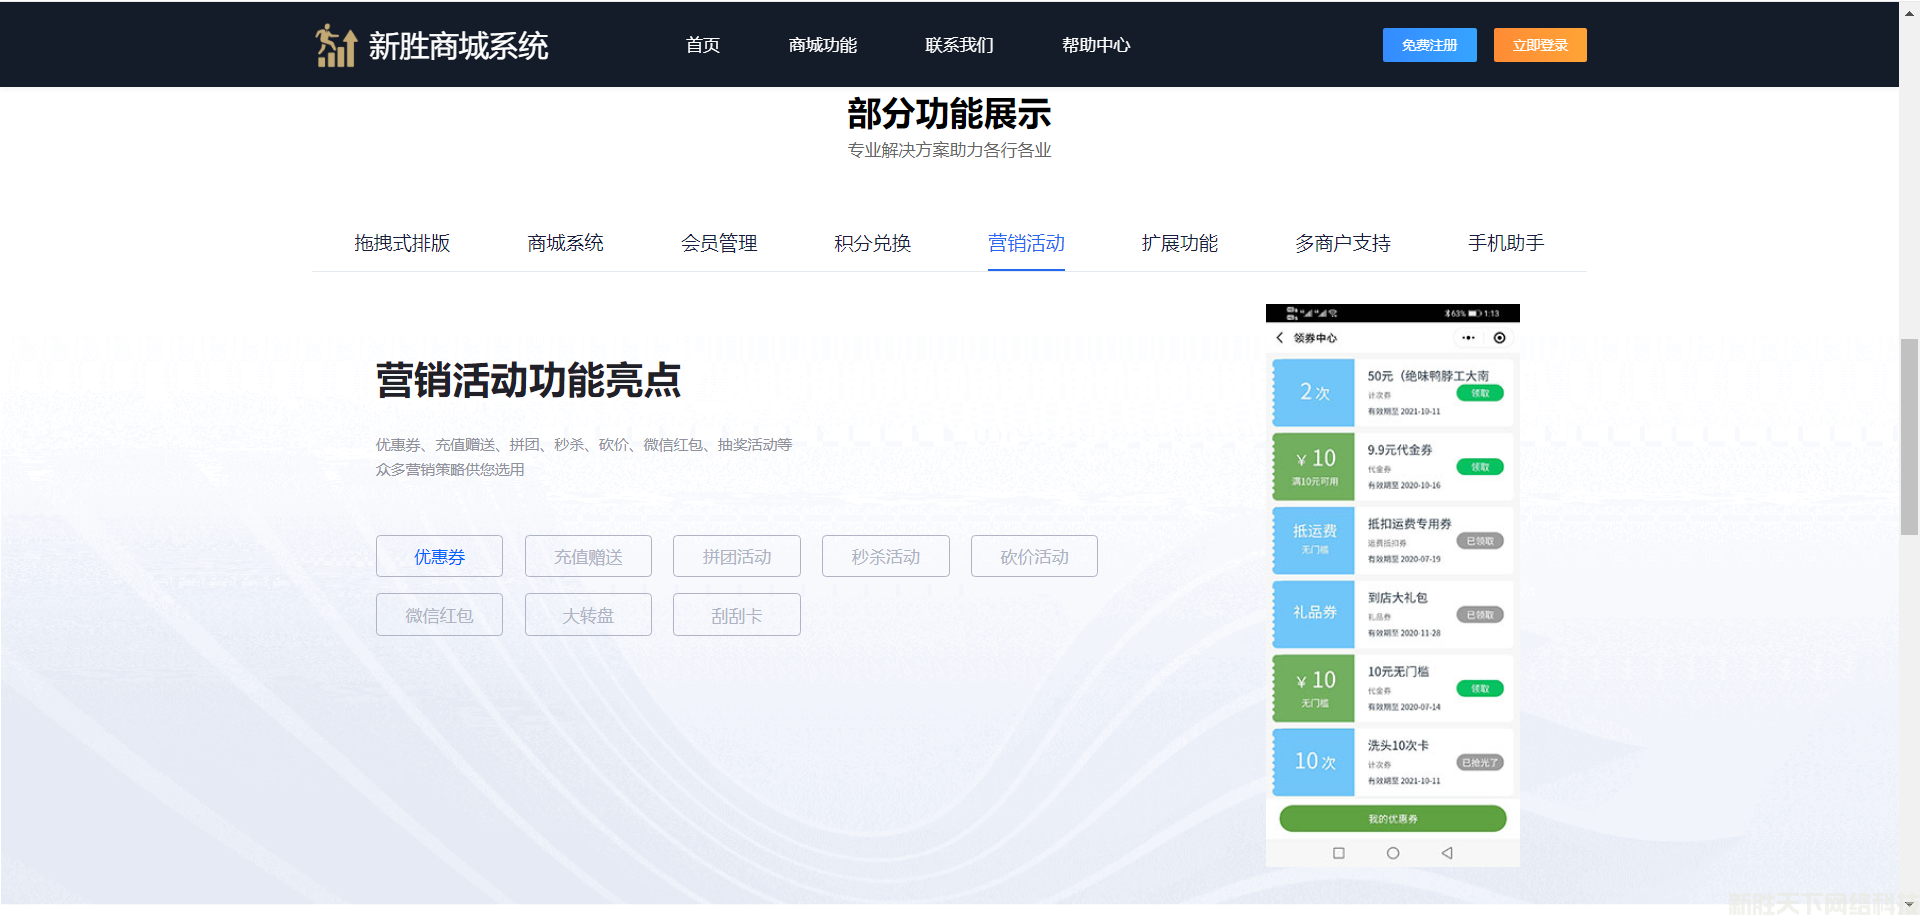Click the 新胜商城系统 logo icon
Screen dimensions: 1920x915
336,45
